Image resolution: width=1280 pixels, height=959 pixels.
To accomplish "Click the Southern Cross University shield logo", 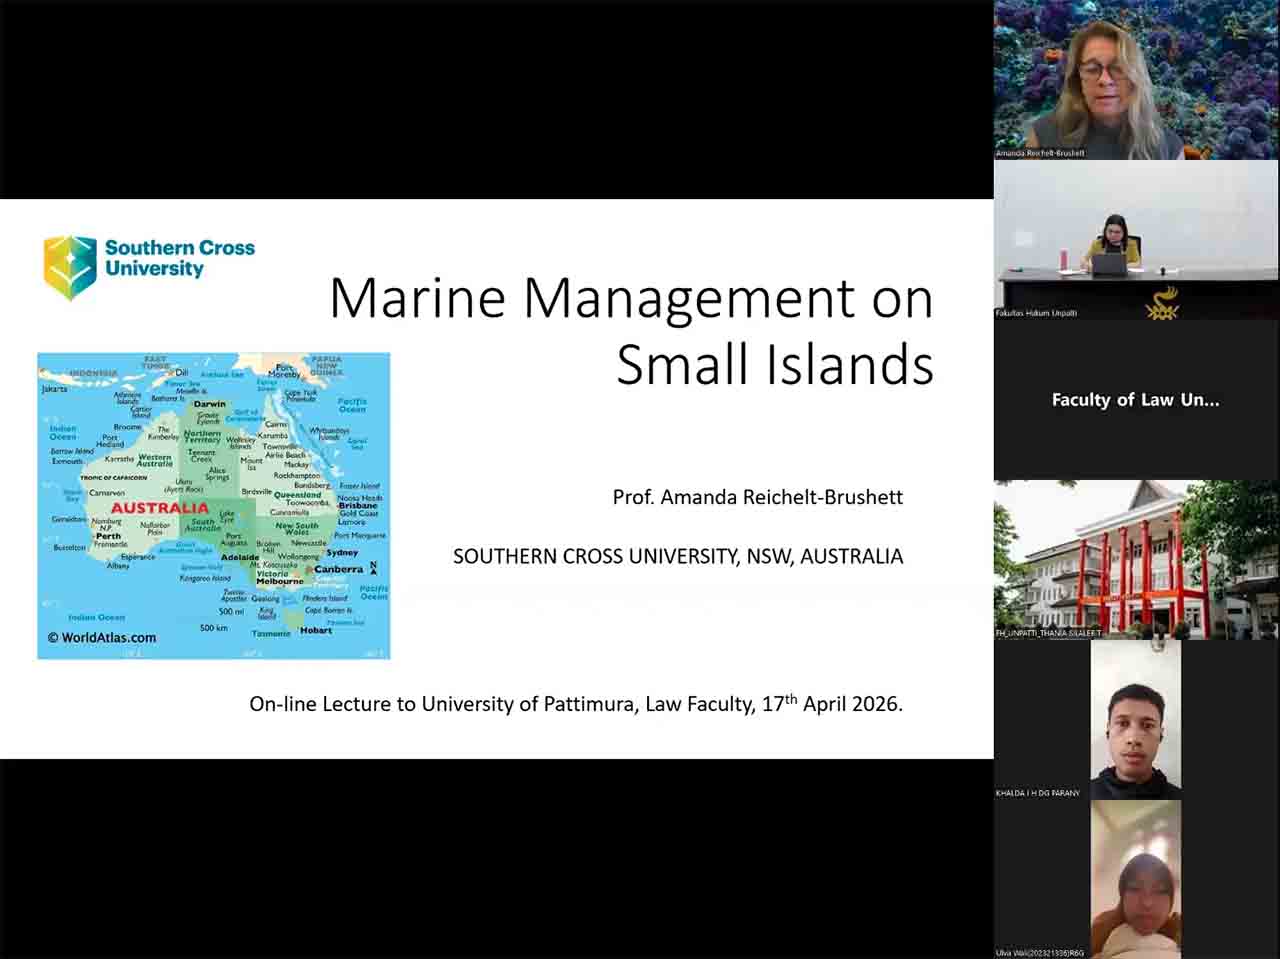I will click(x=69, y=267).
